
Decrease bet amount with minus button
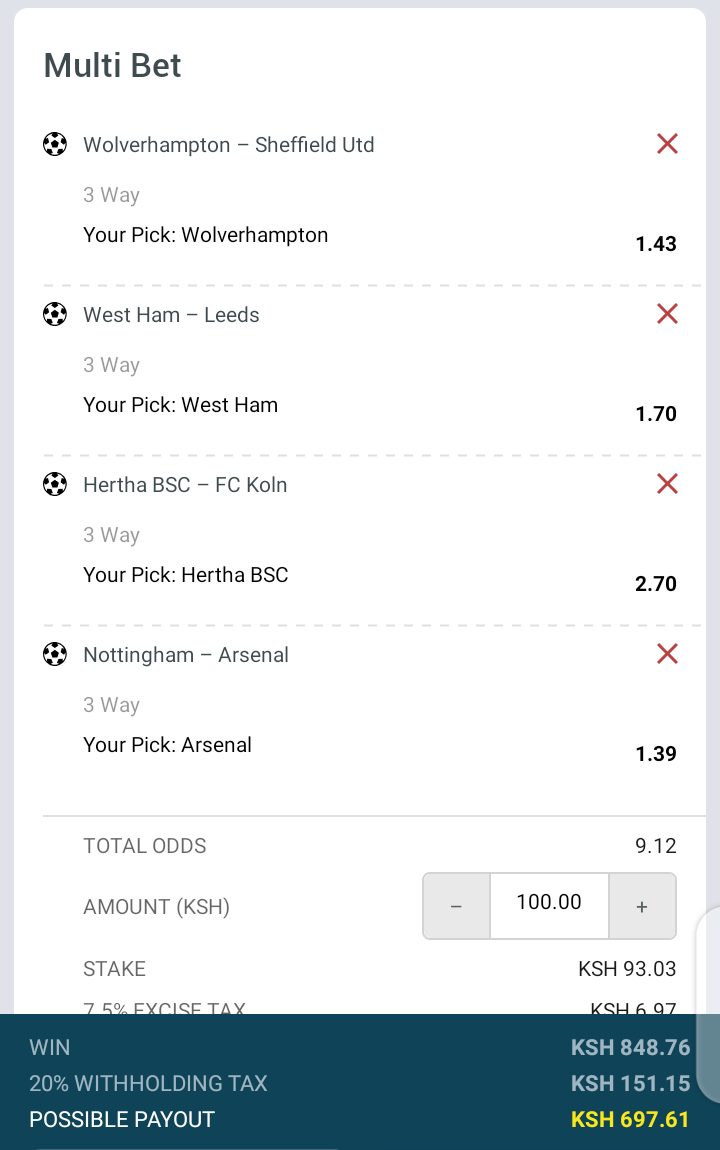click(457, 906)
